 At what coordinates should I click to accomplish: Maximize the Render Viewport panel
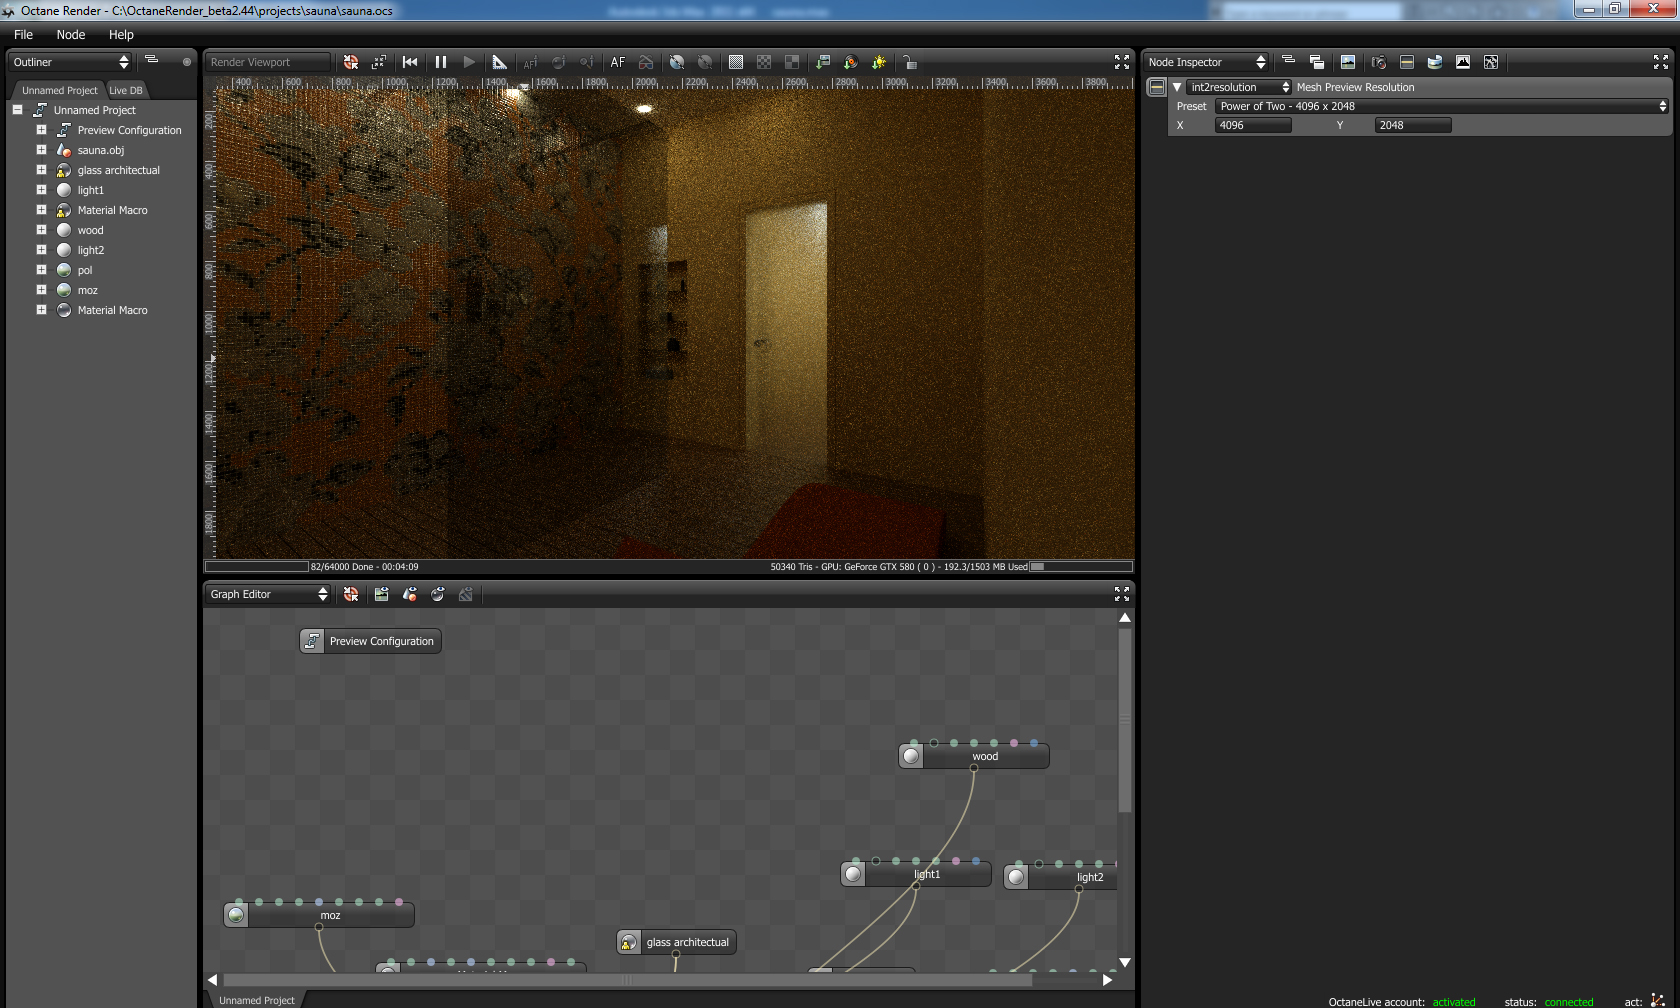pyautogui.click(x=1122, y=62)
